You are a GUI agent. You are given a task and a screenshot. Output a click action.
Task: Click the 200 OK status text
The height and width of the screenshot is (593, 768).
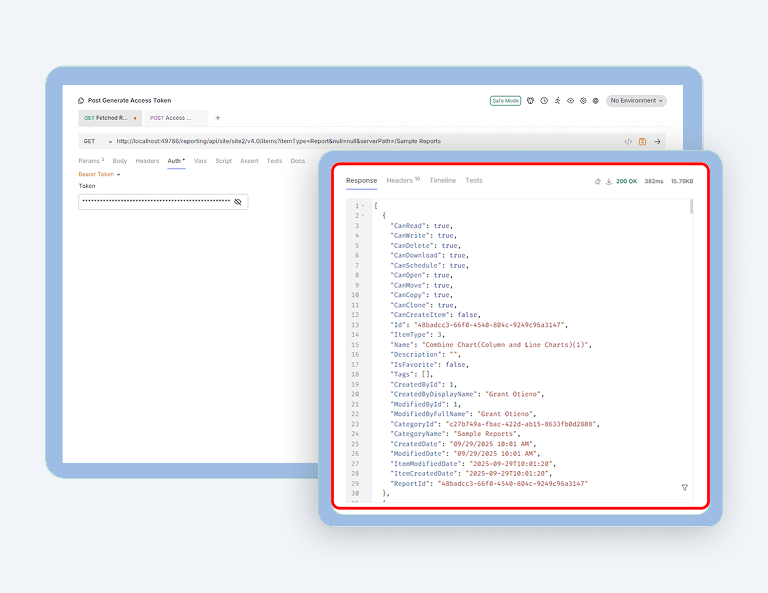[626, 181]
